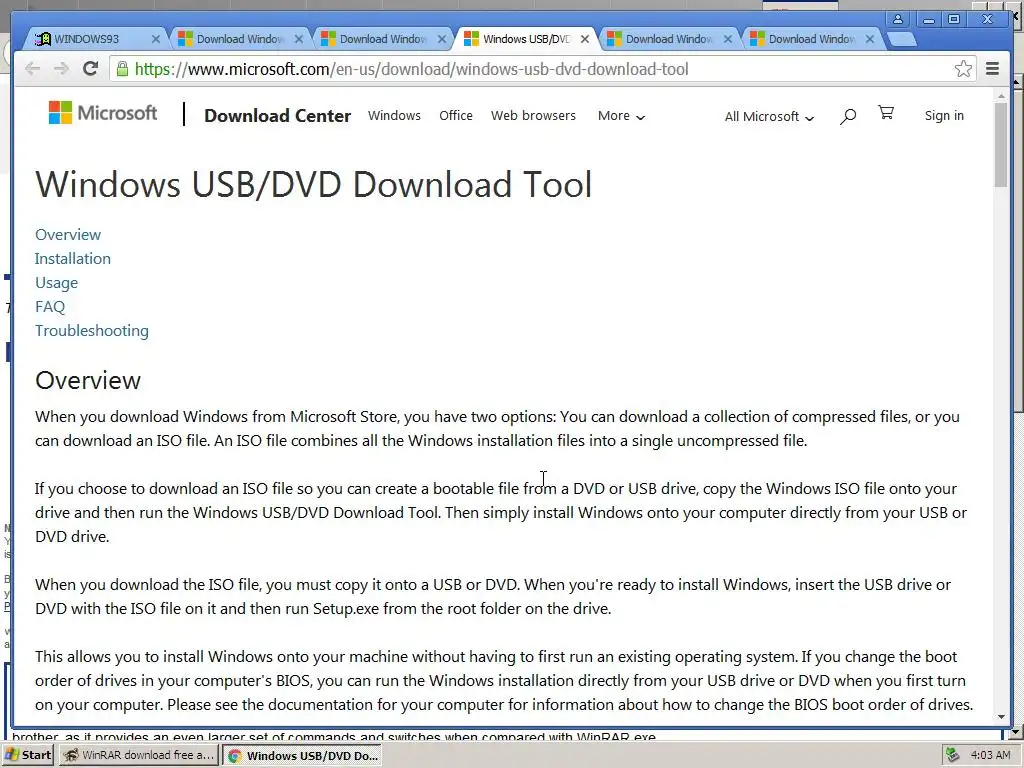The height and width of the screenshot is (768, 1024).
Task: Open the Windows Start button
Action: coord(28,755)
